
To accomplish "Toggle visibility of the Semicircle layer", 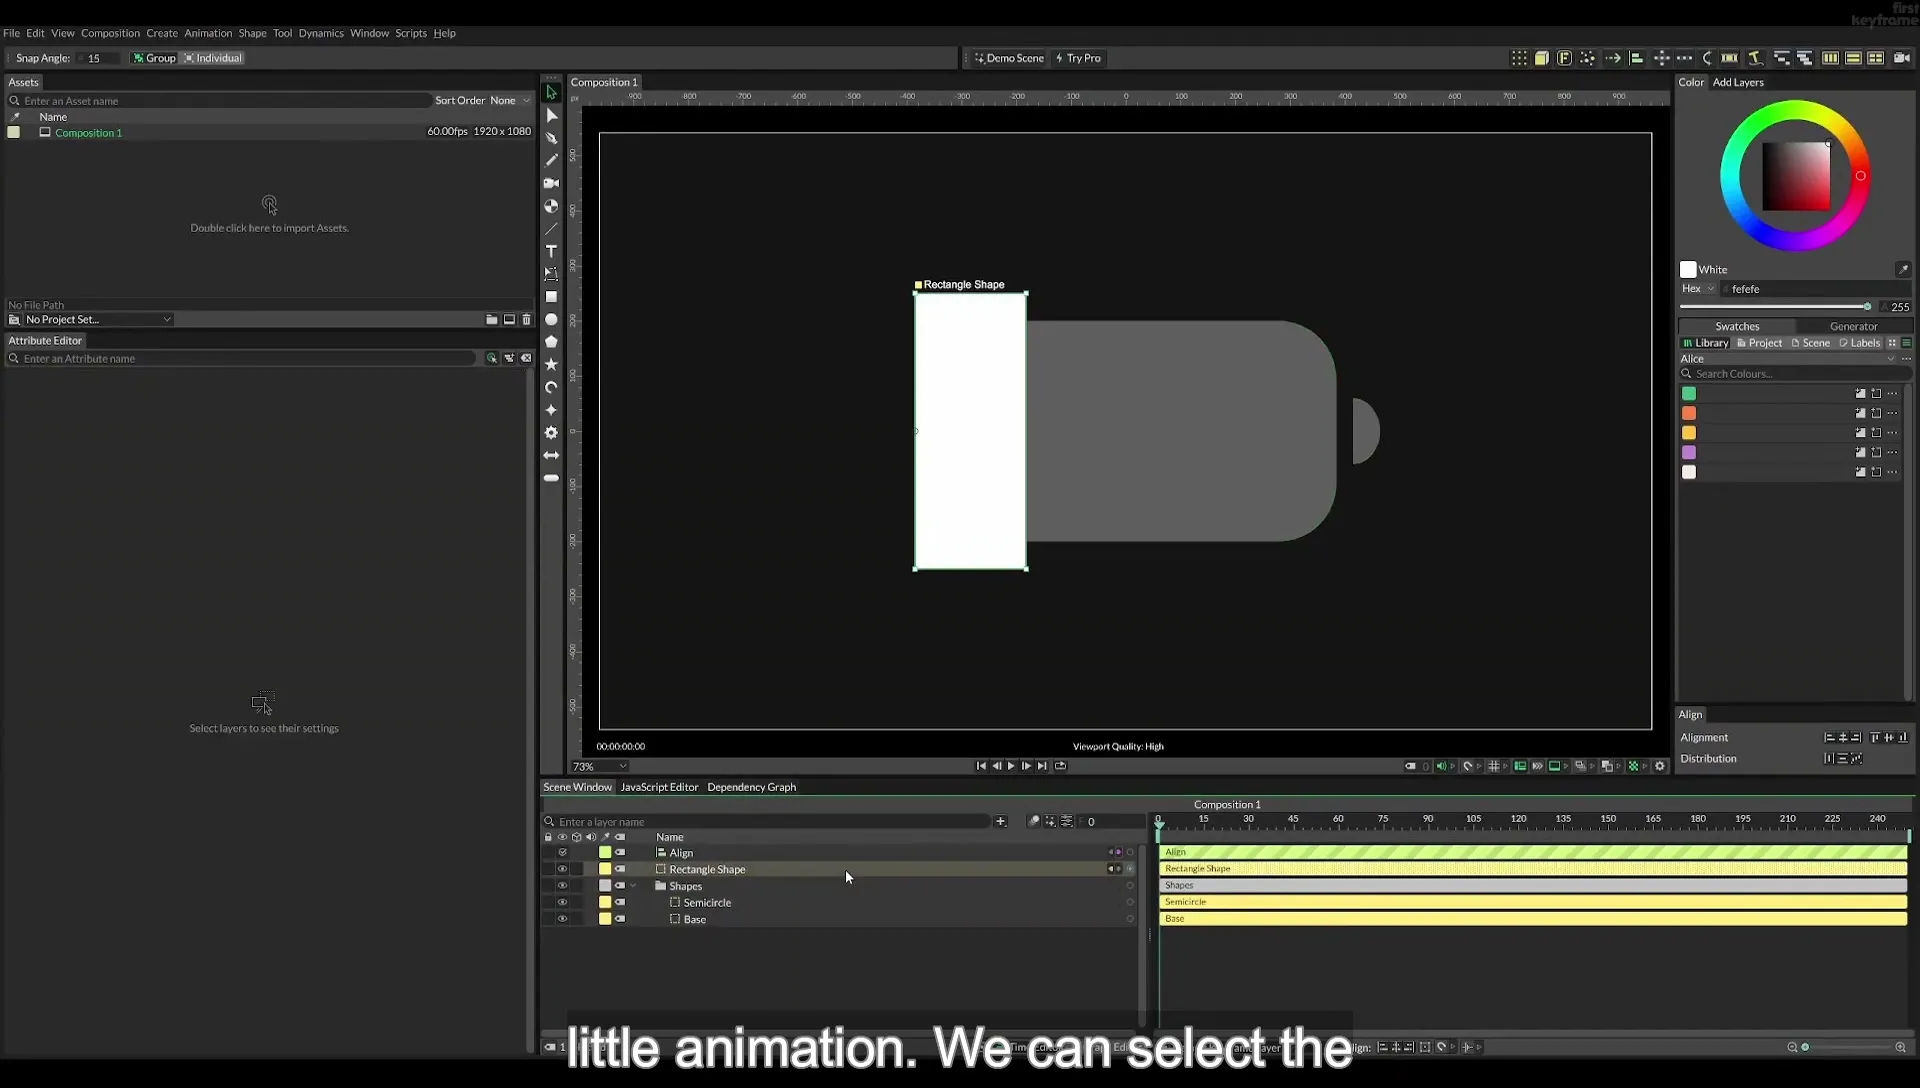I will click(562, 902).
